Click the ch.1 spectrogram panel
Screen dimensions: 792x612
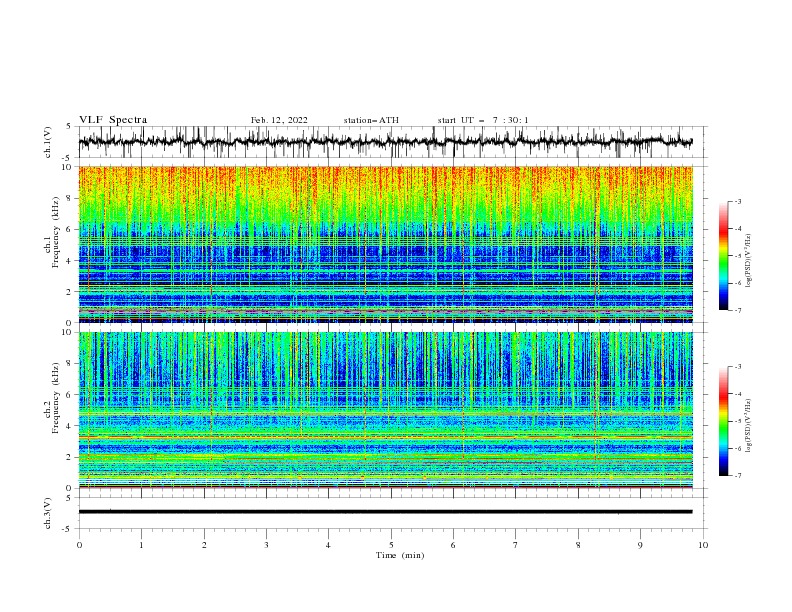pos(385,244)
